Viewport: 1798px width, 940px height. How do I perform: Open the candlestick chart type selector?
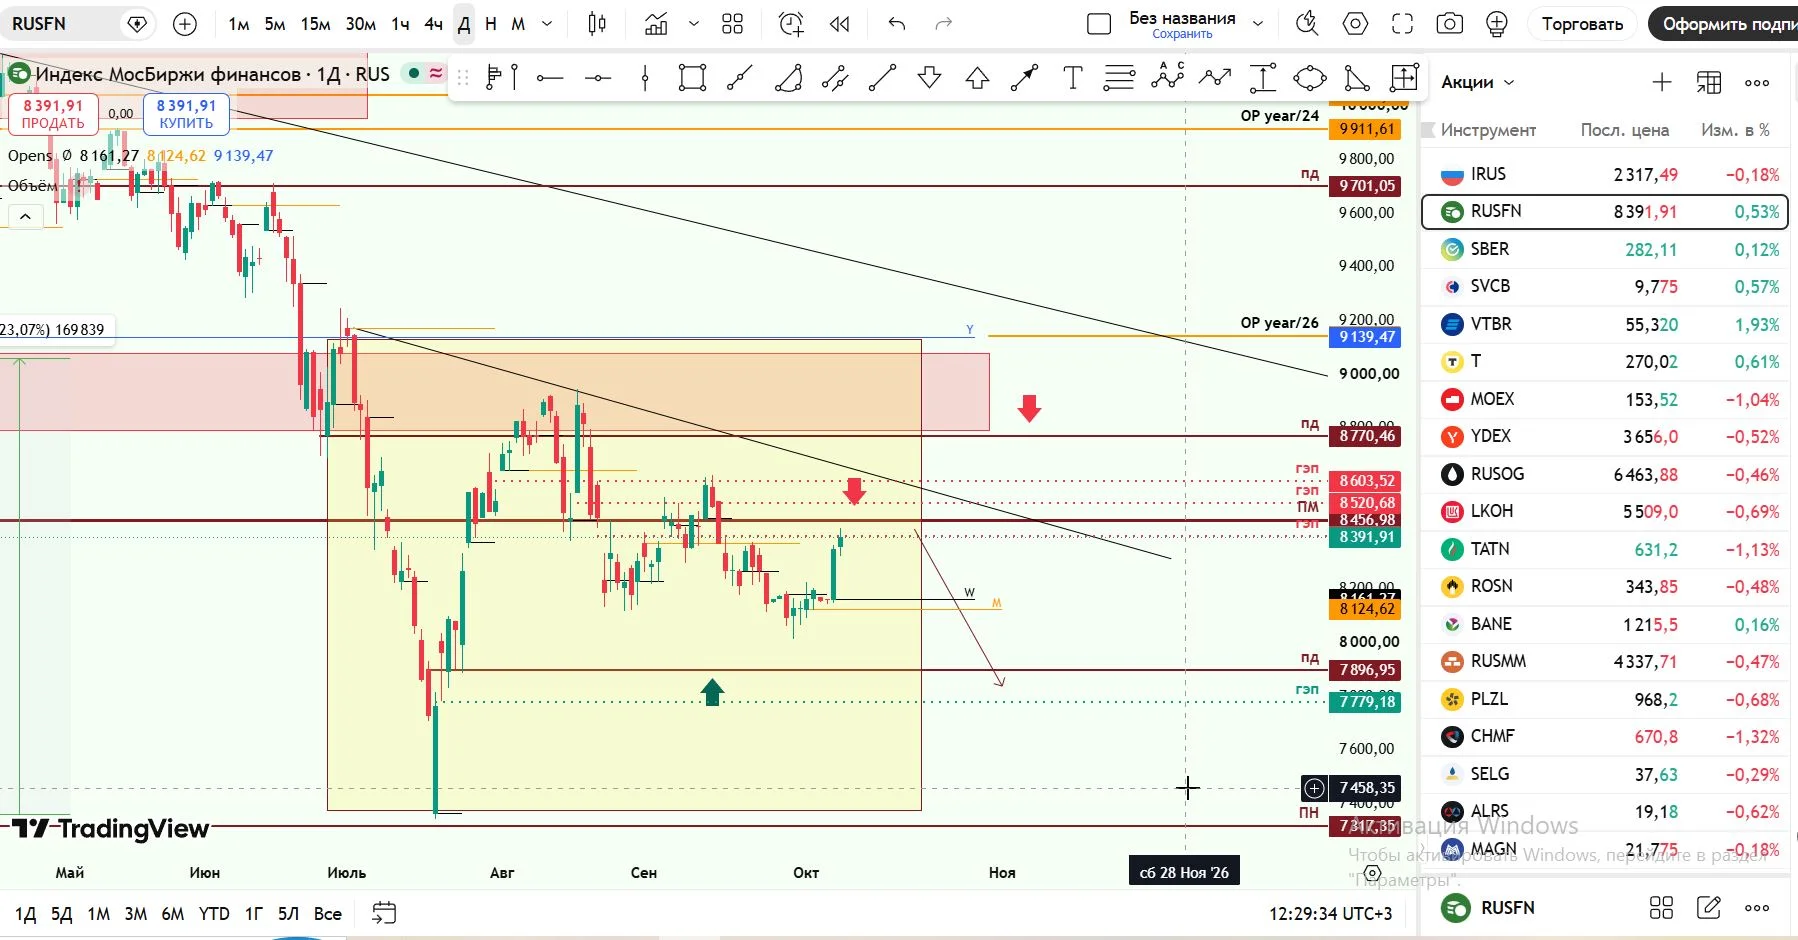tap(597, 24)
